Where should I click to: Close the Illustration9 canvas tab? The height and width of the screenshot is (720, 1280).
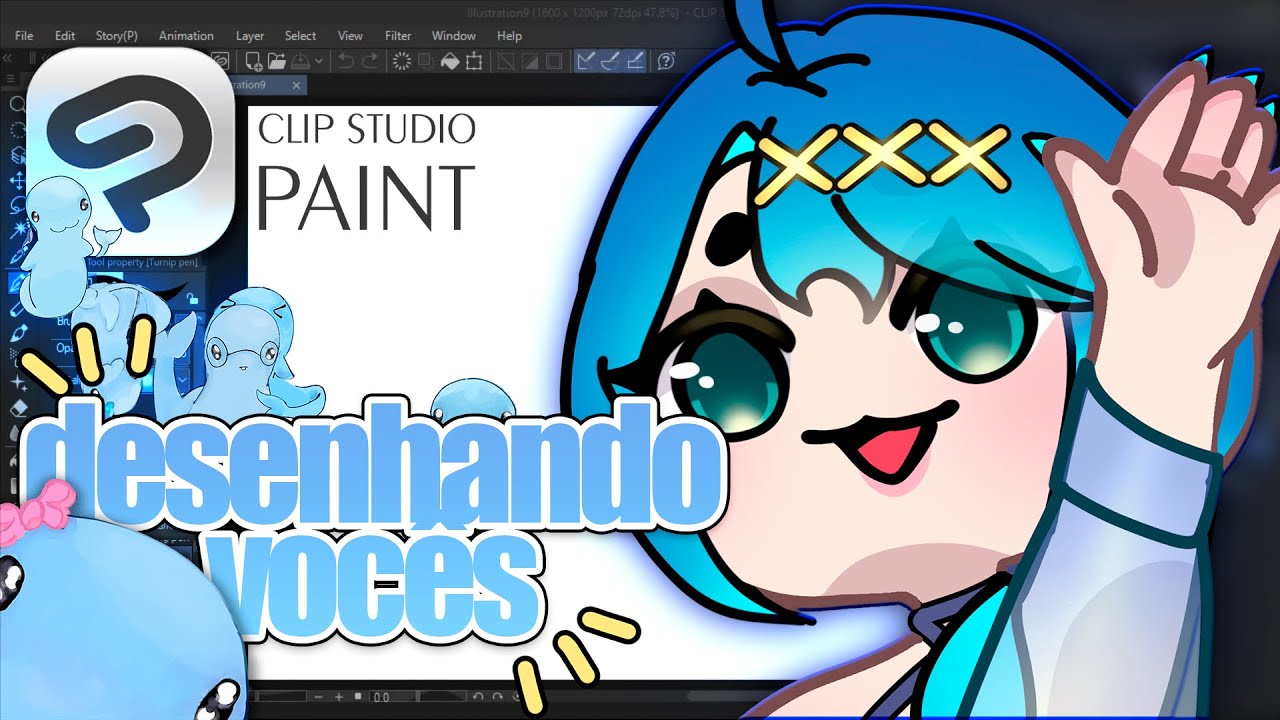(x=297, y=86)
